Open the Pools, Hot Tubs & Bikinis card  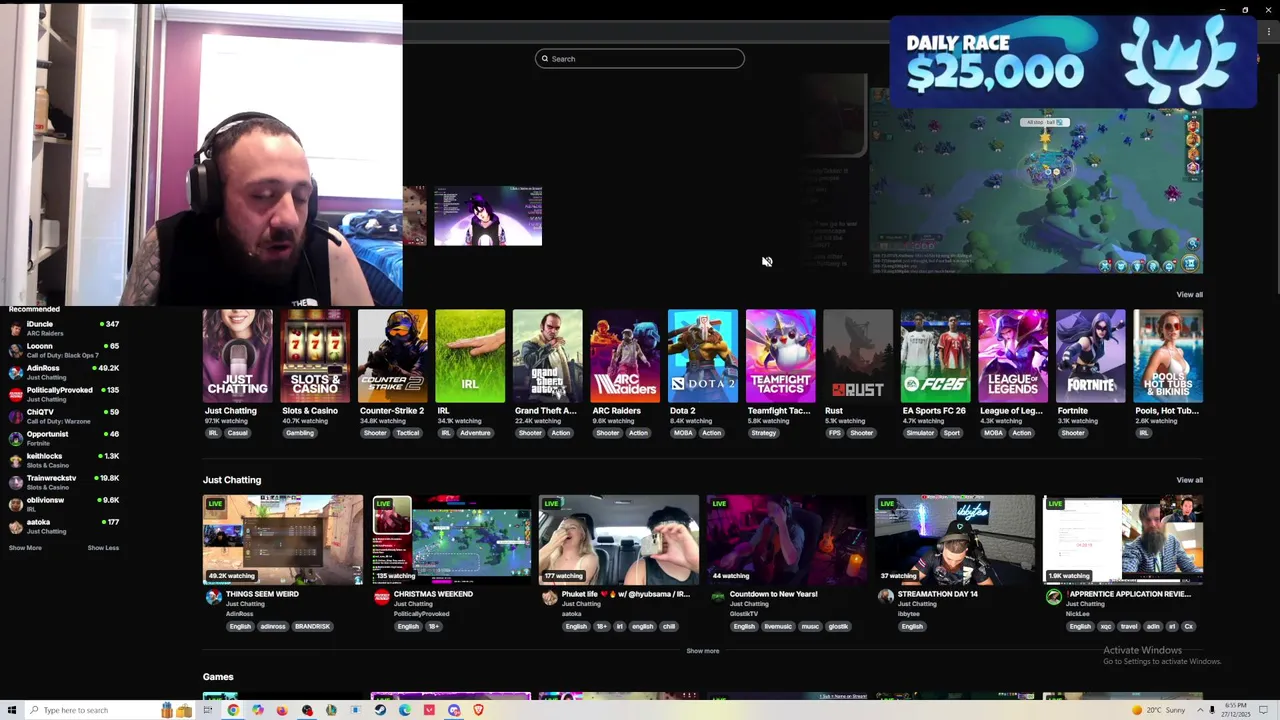(x=1168, y=356)
